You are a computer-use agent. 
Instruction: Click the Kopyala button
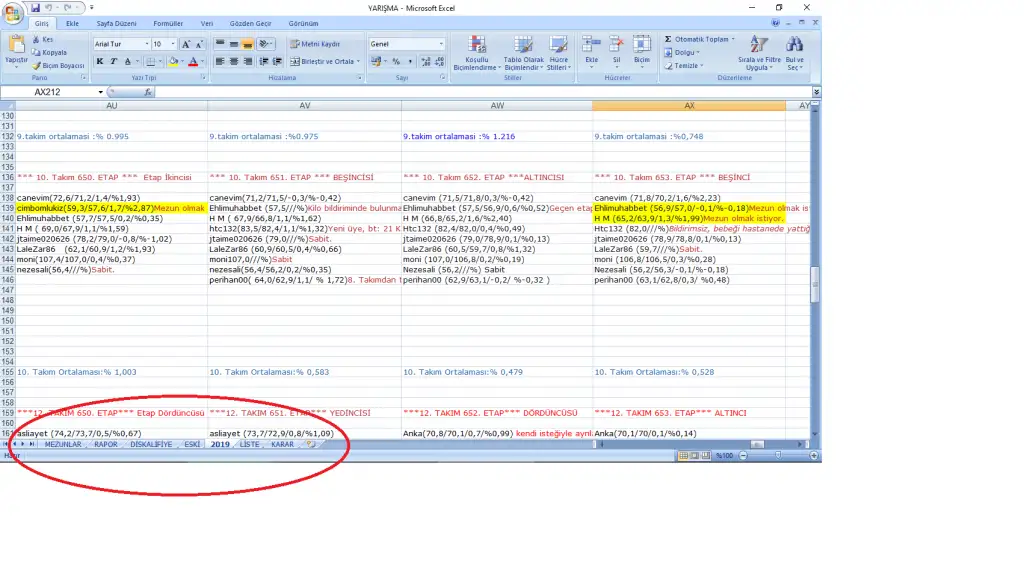tap(50, 52)
